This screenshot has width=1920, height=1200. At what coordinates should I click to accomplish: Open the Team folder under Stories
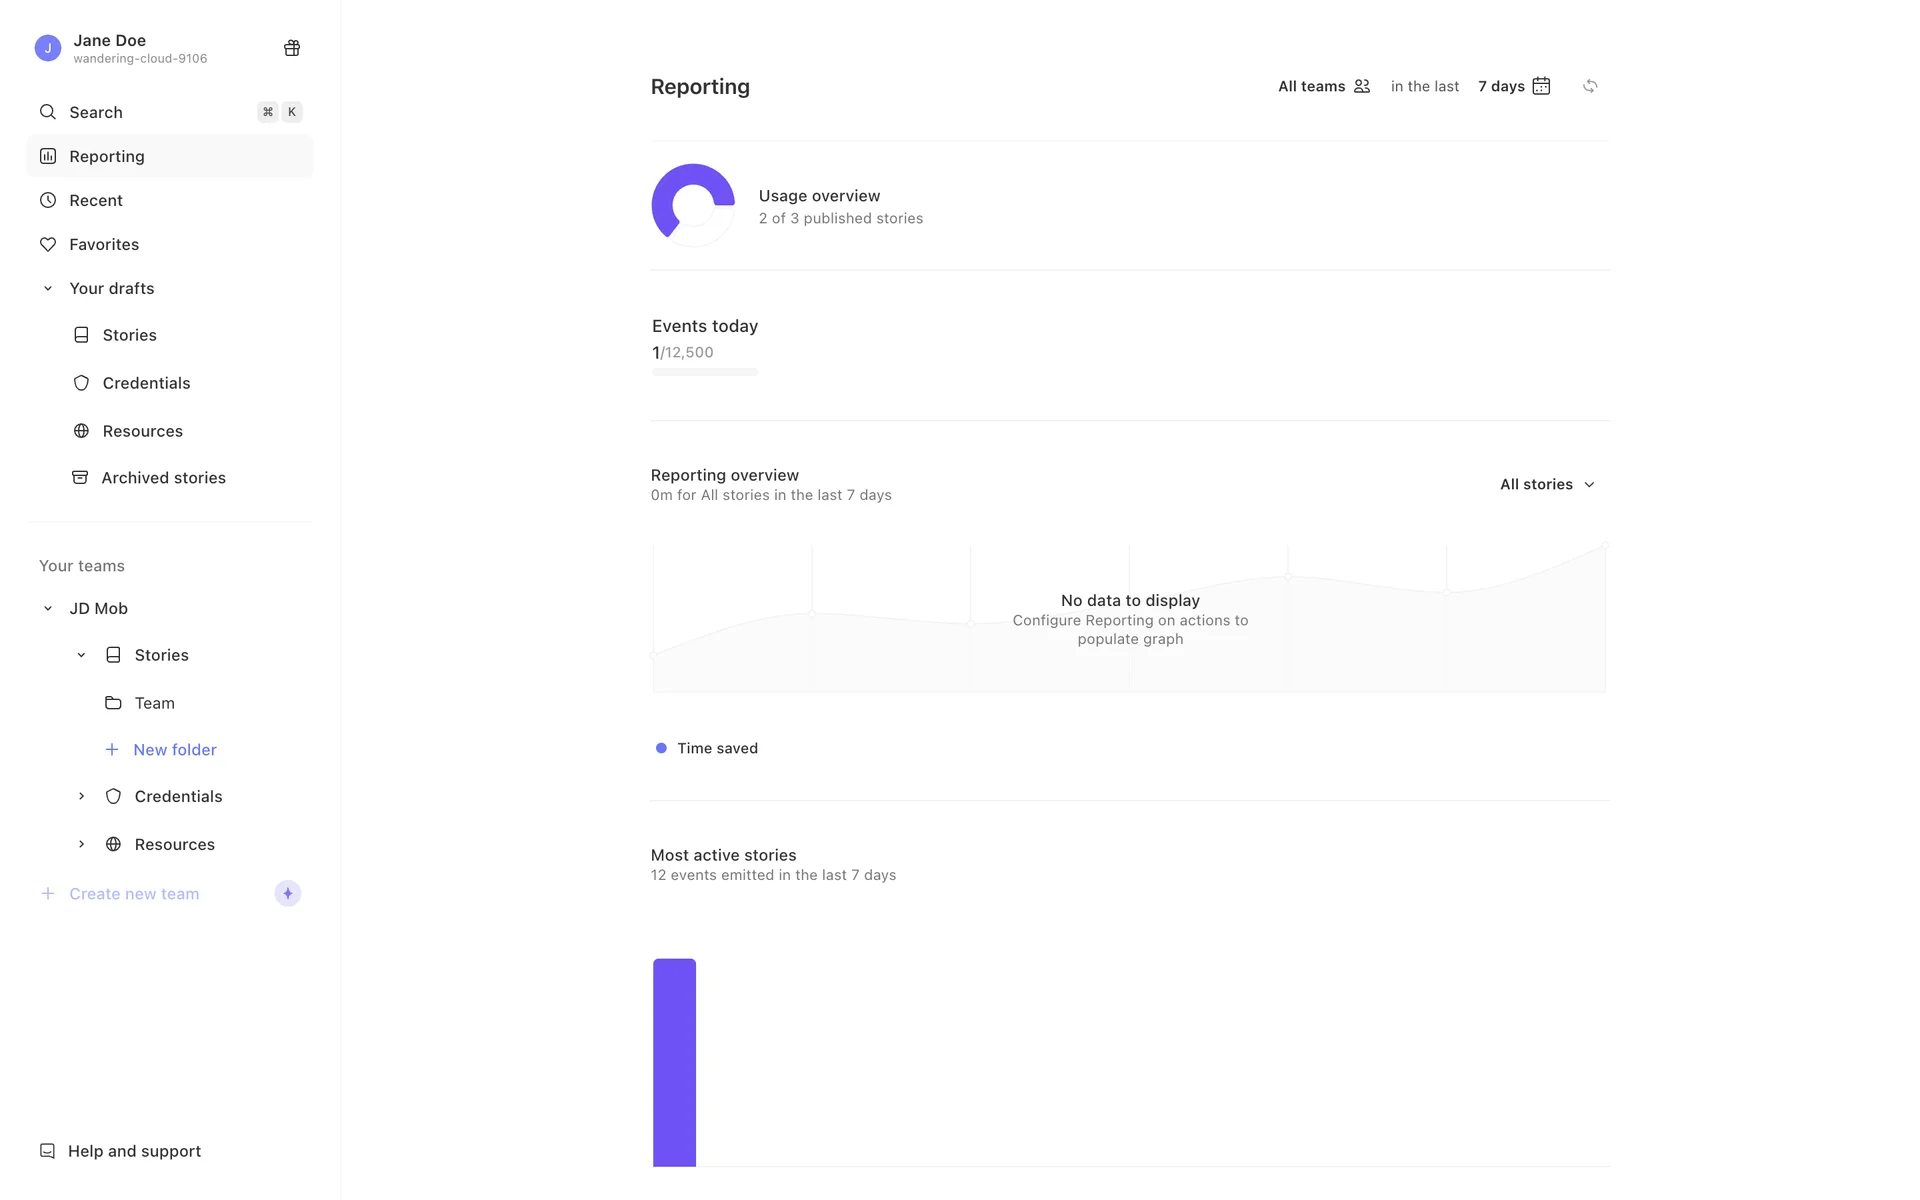(x=154, y=703)
